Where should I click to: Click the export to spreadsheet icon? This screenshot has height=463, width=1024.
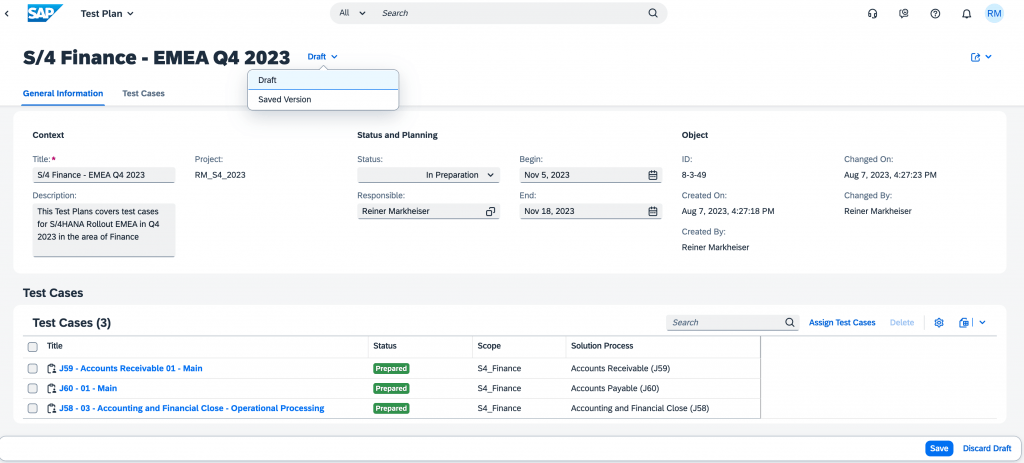(964, 323)
